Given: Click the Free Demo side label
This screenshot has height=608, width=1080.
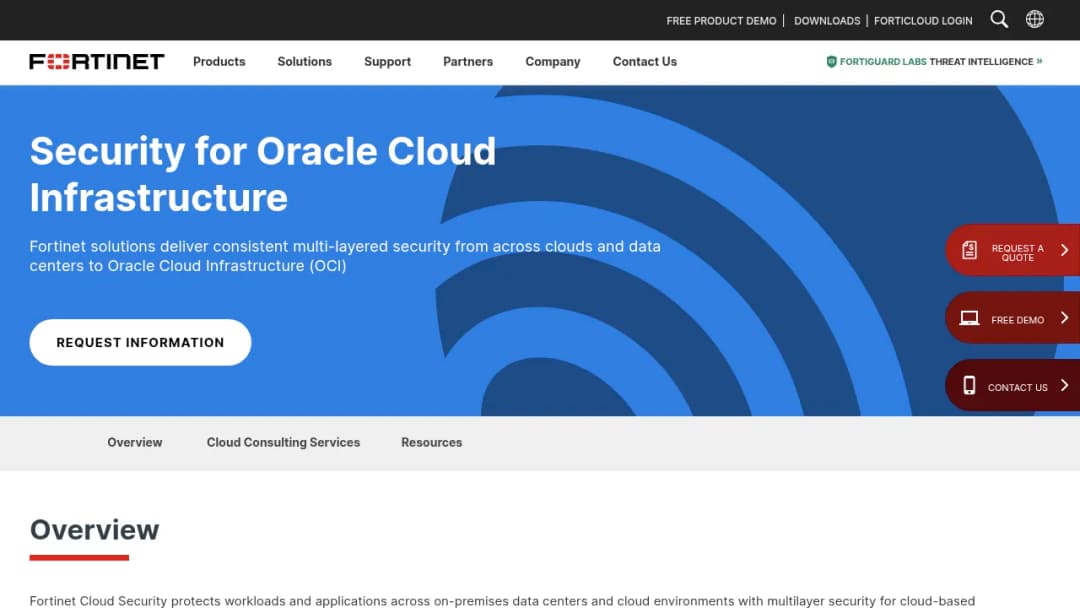Looking at the screenshot, I should 1017,320.
